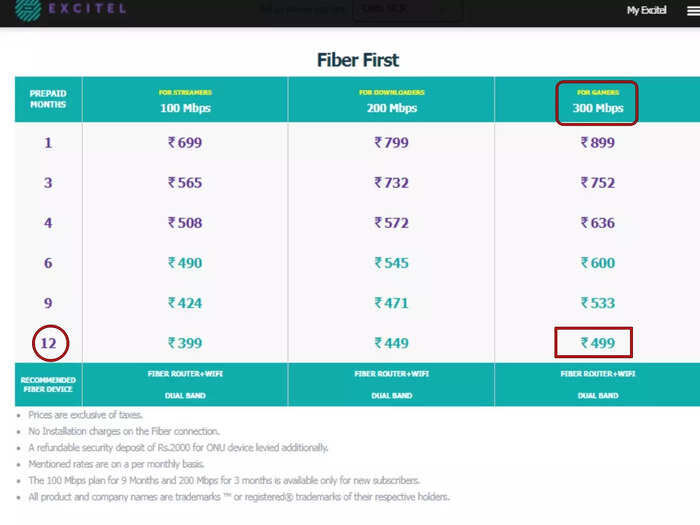Image resolution: width=700 pixels, height=525 pixels.
Task: Choose the ₹699 one-month 100 Mbps price
Action: pos(185,142)
